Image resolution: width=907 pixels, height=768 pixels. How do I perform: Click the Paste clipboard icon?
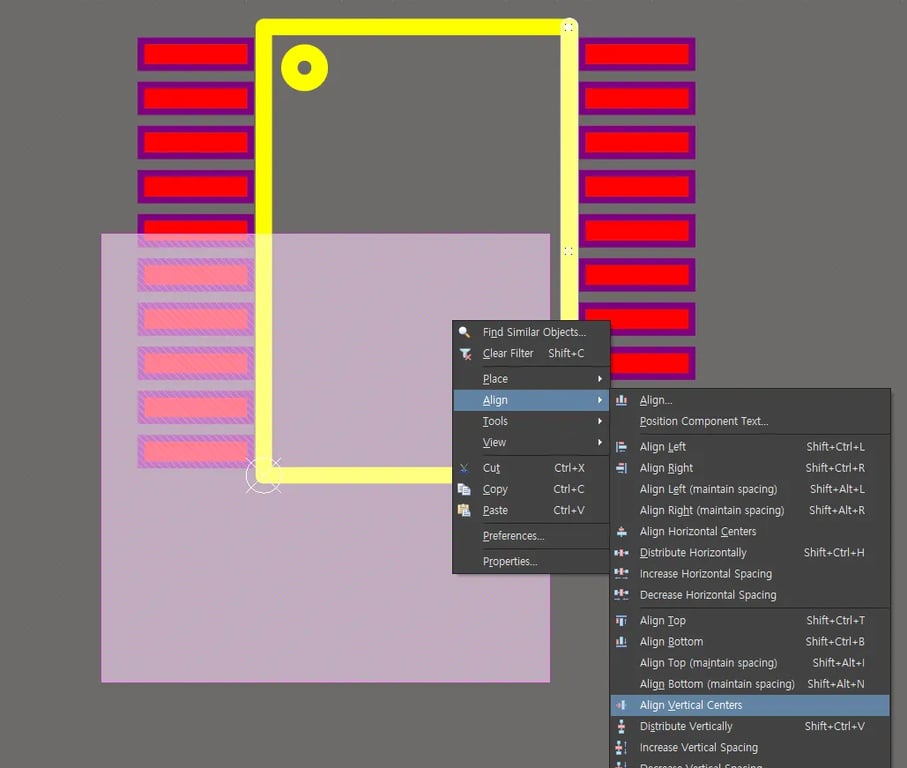click(464, 510)
